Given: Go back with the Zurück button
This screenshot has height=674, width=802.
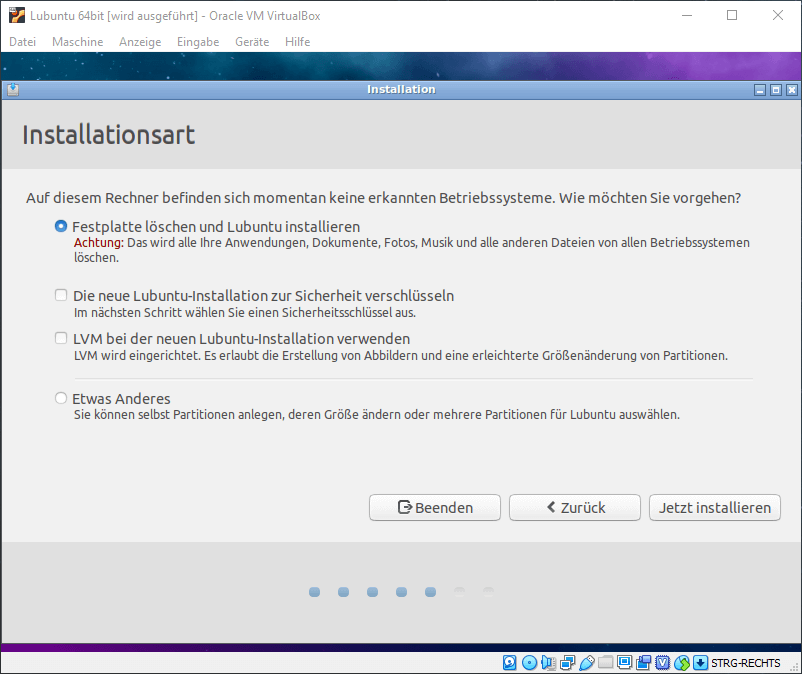Looking at the screenshot, I should [575, 507].
